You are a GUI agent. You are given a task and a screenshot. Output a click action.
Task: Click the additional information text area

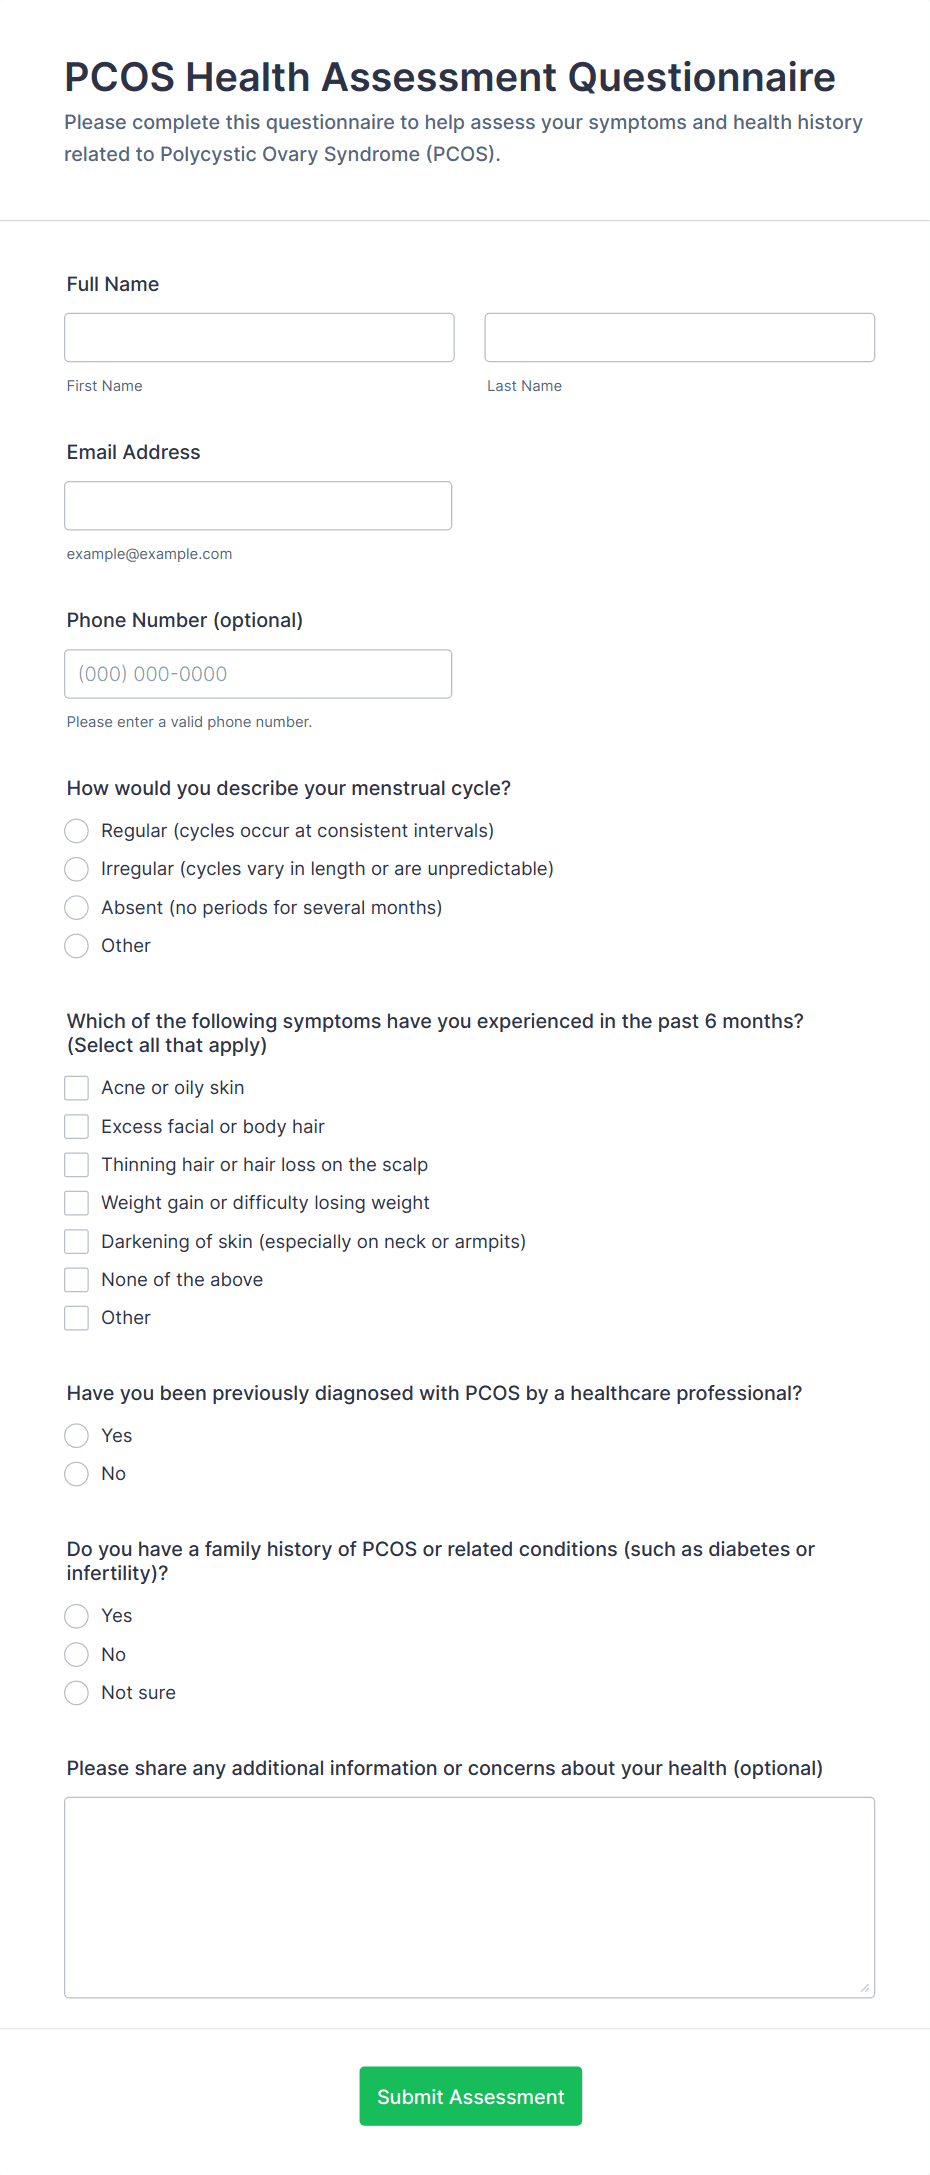click(469, 1897)
